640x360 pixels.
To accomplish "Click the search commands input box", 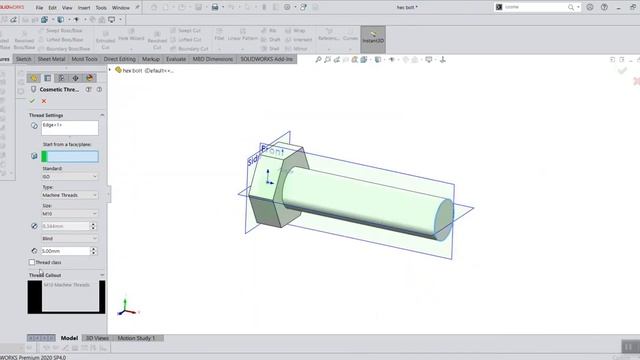I will tap(535, 7).
